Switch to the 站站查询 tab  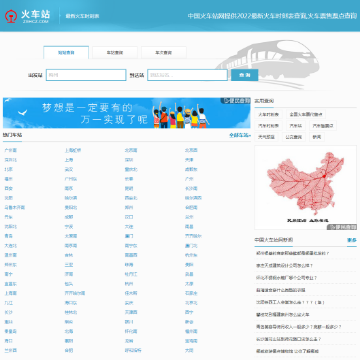tap(66, 52)
